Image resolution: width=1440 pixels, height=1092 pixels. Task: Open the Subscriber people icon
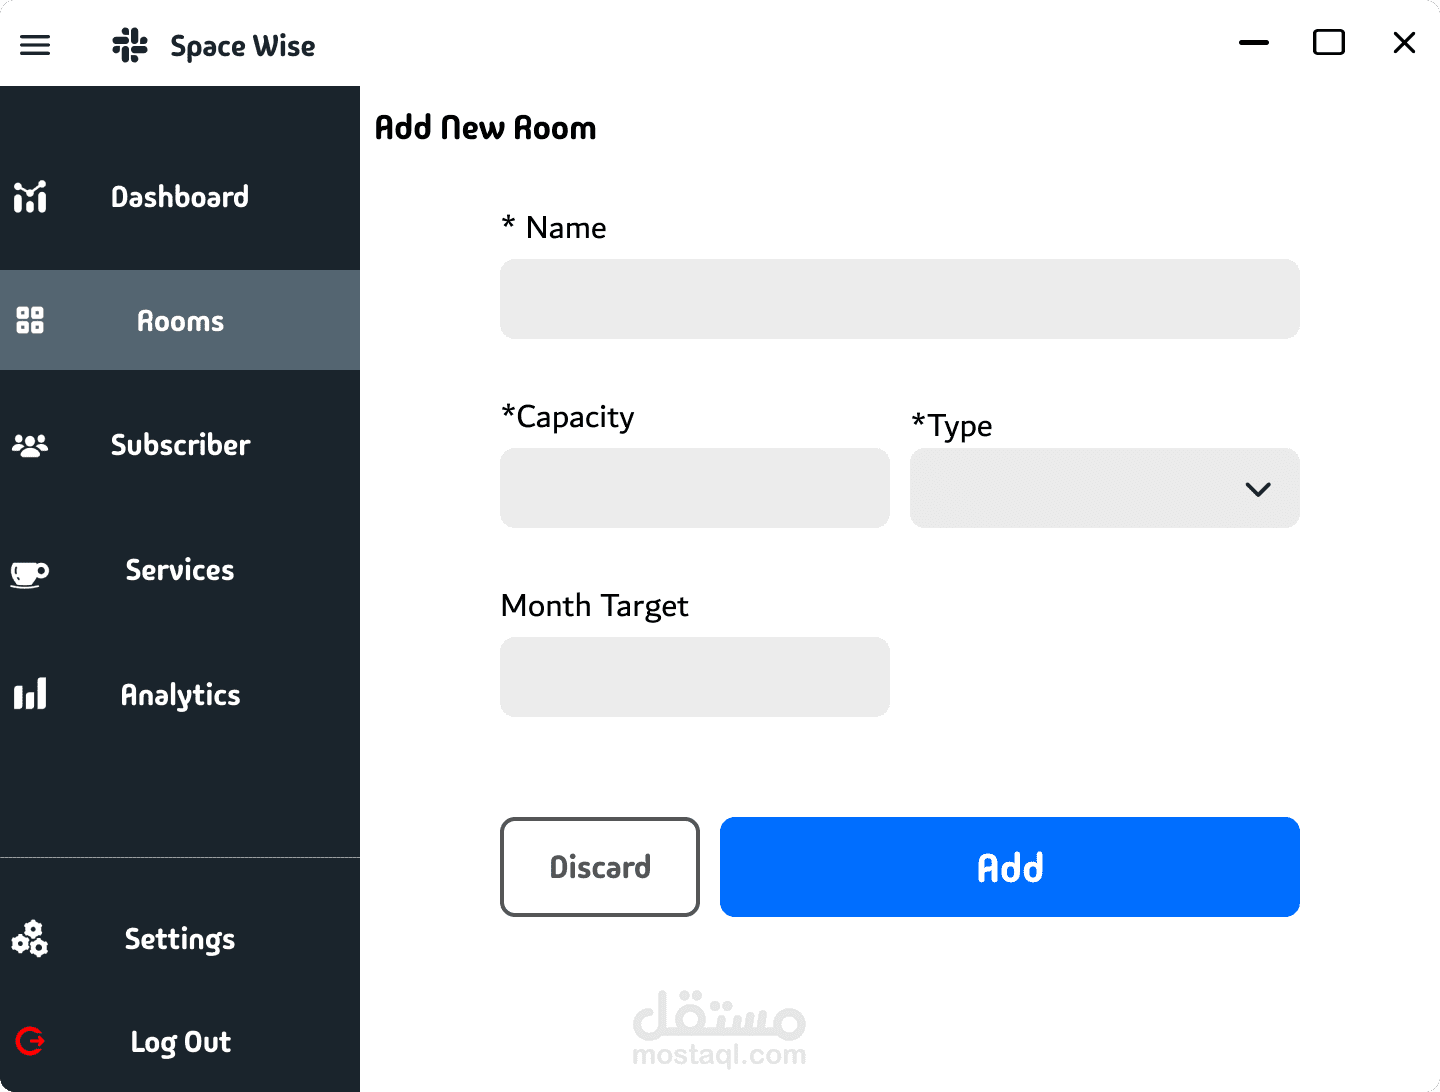click(x=30, y=445)
